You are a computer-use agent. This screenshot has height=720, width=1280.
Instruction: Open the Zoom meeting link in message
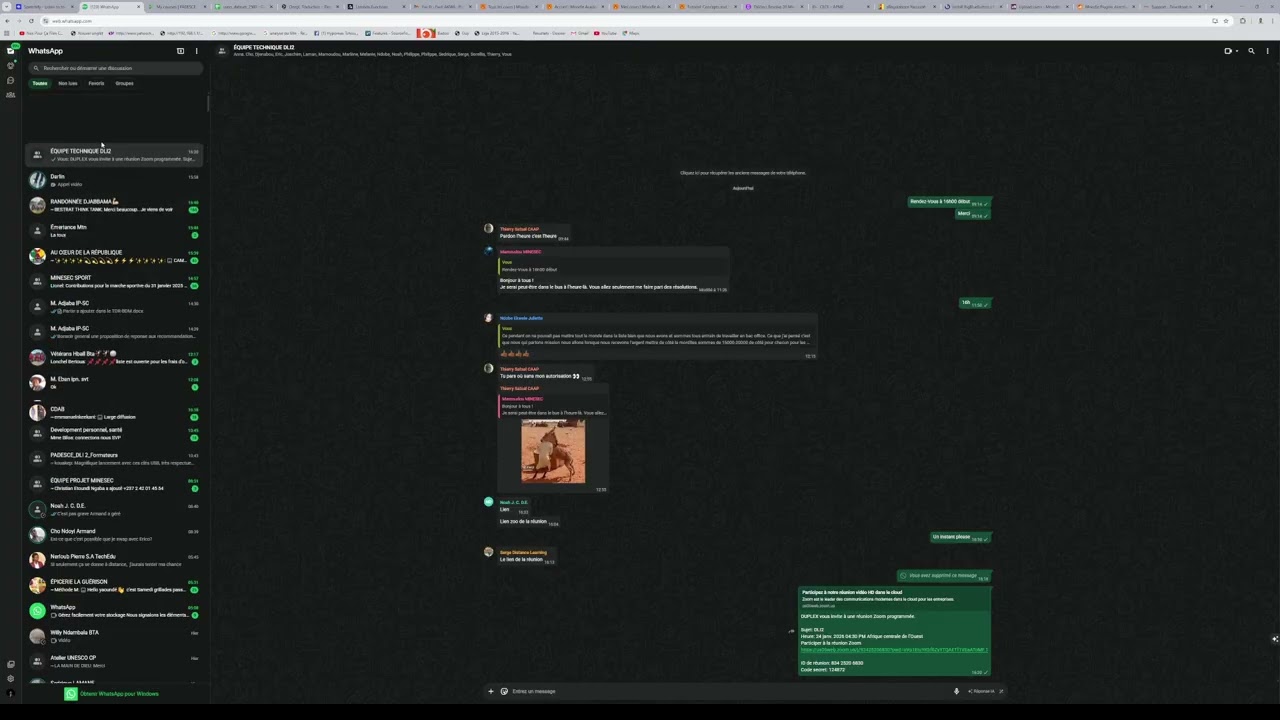coord(894,650)
